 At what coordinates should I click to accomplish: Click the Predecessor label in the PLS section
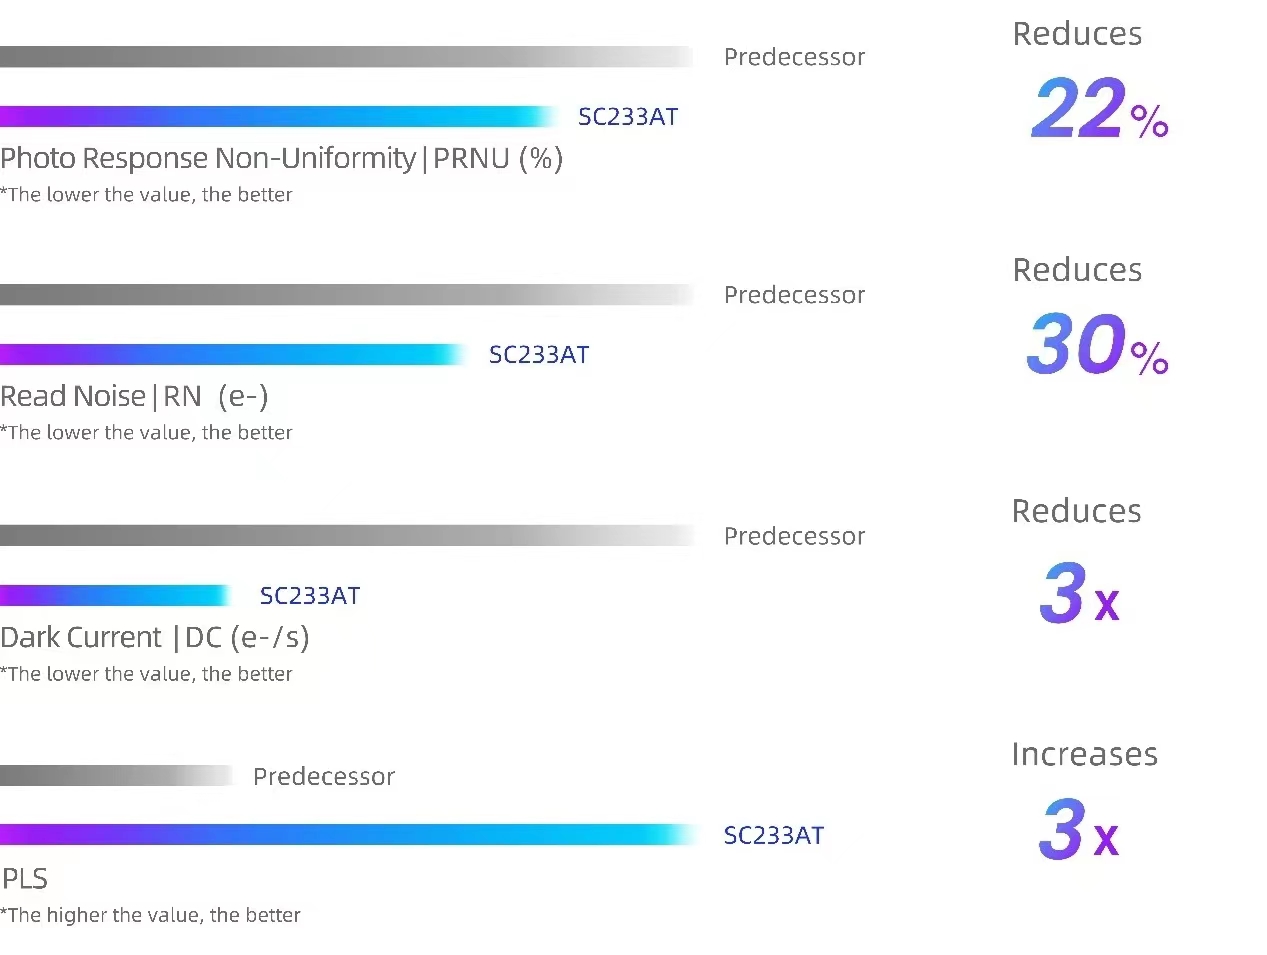[323, 777]
